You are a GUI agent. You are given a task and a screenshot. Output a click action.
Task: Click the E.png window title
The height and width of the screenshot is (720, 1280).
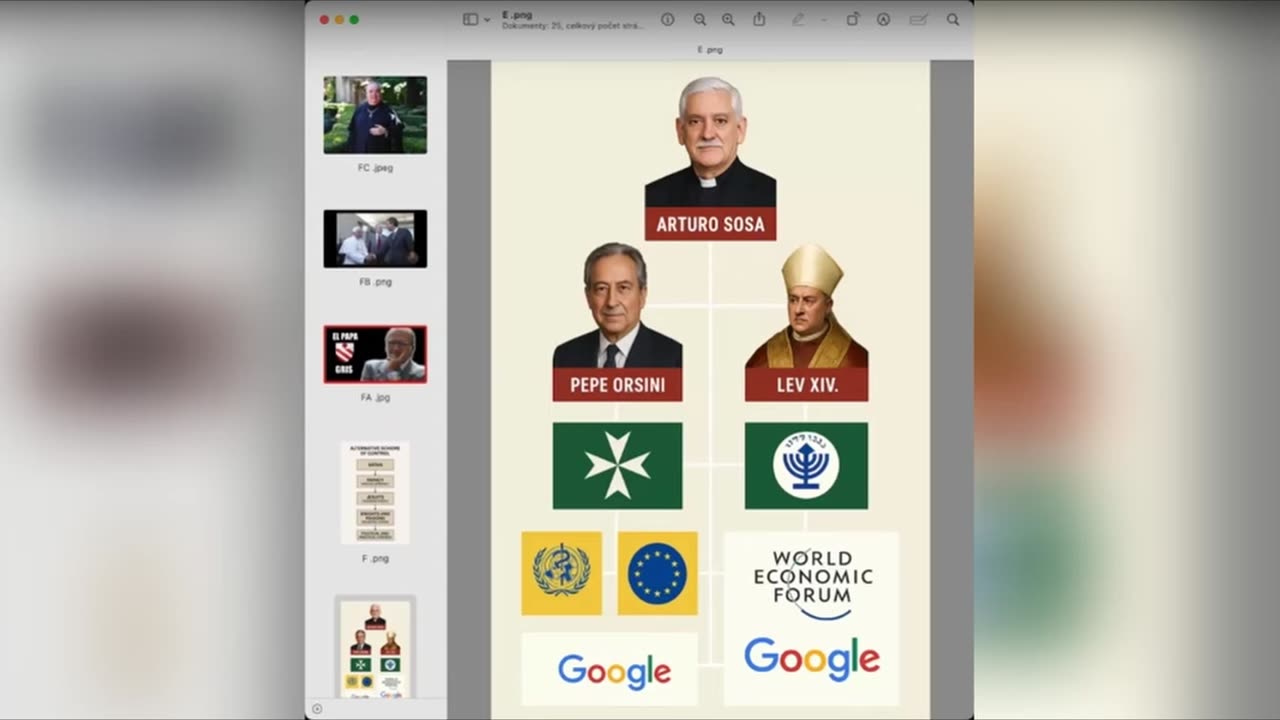[x=517, y=15]
